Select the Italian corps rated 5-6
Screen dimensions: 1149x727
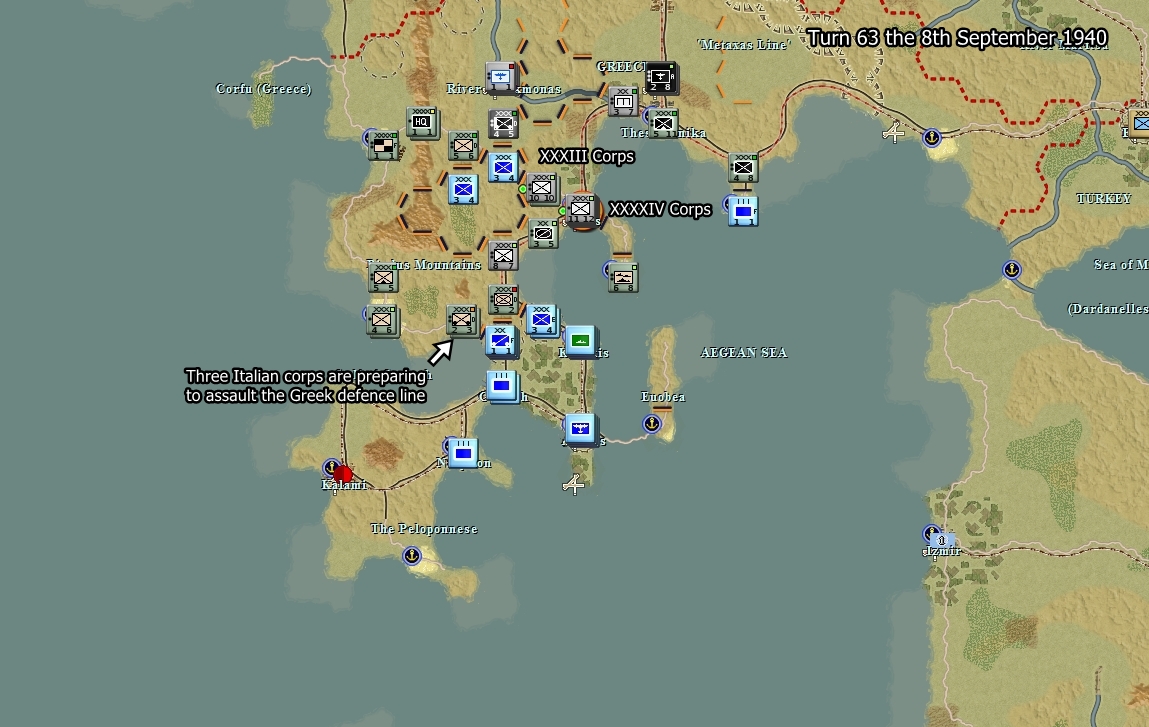coord(464,146)
